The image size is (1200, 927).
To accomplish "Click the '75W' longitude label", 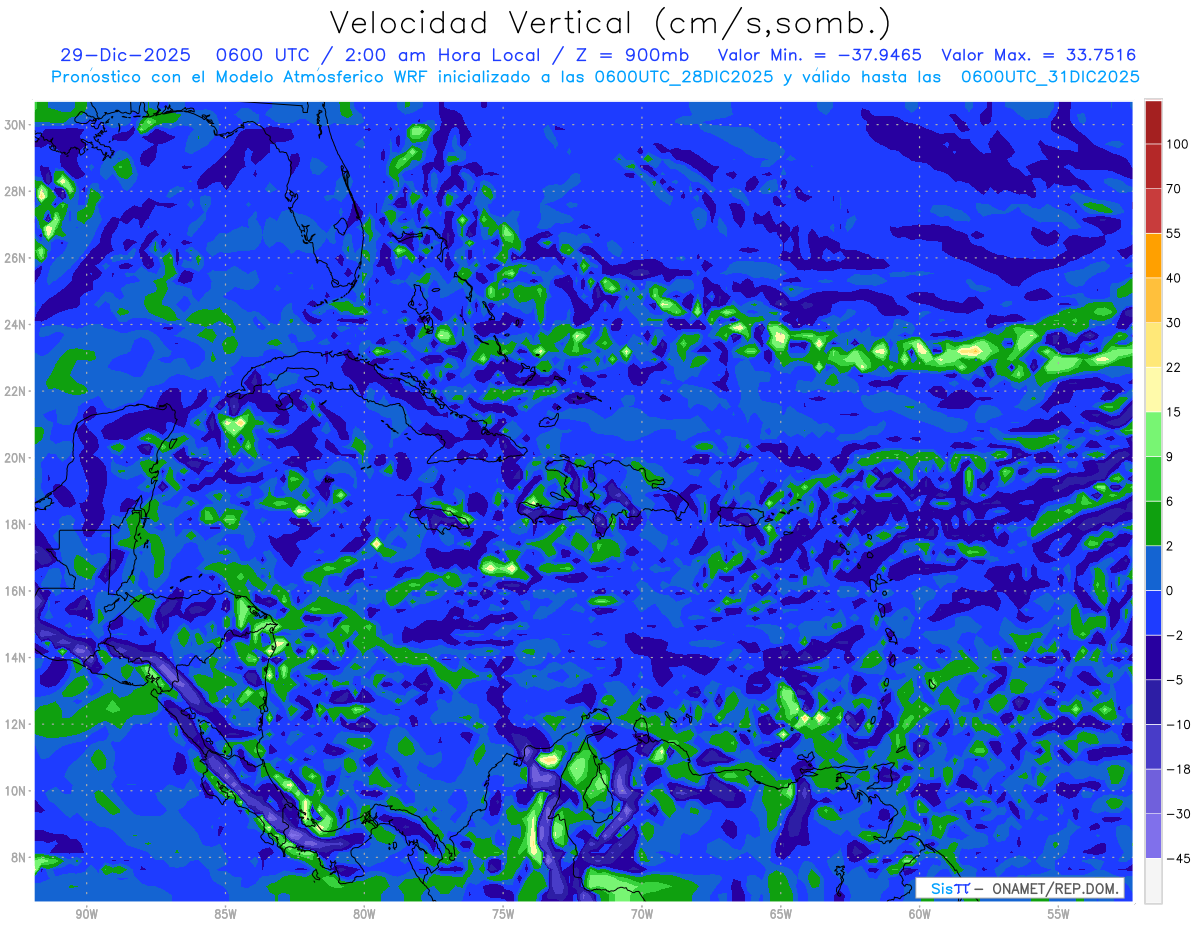I will coord(503,914).
